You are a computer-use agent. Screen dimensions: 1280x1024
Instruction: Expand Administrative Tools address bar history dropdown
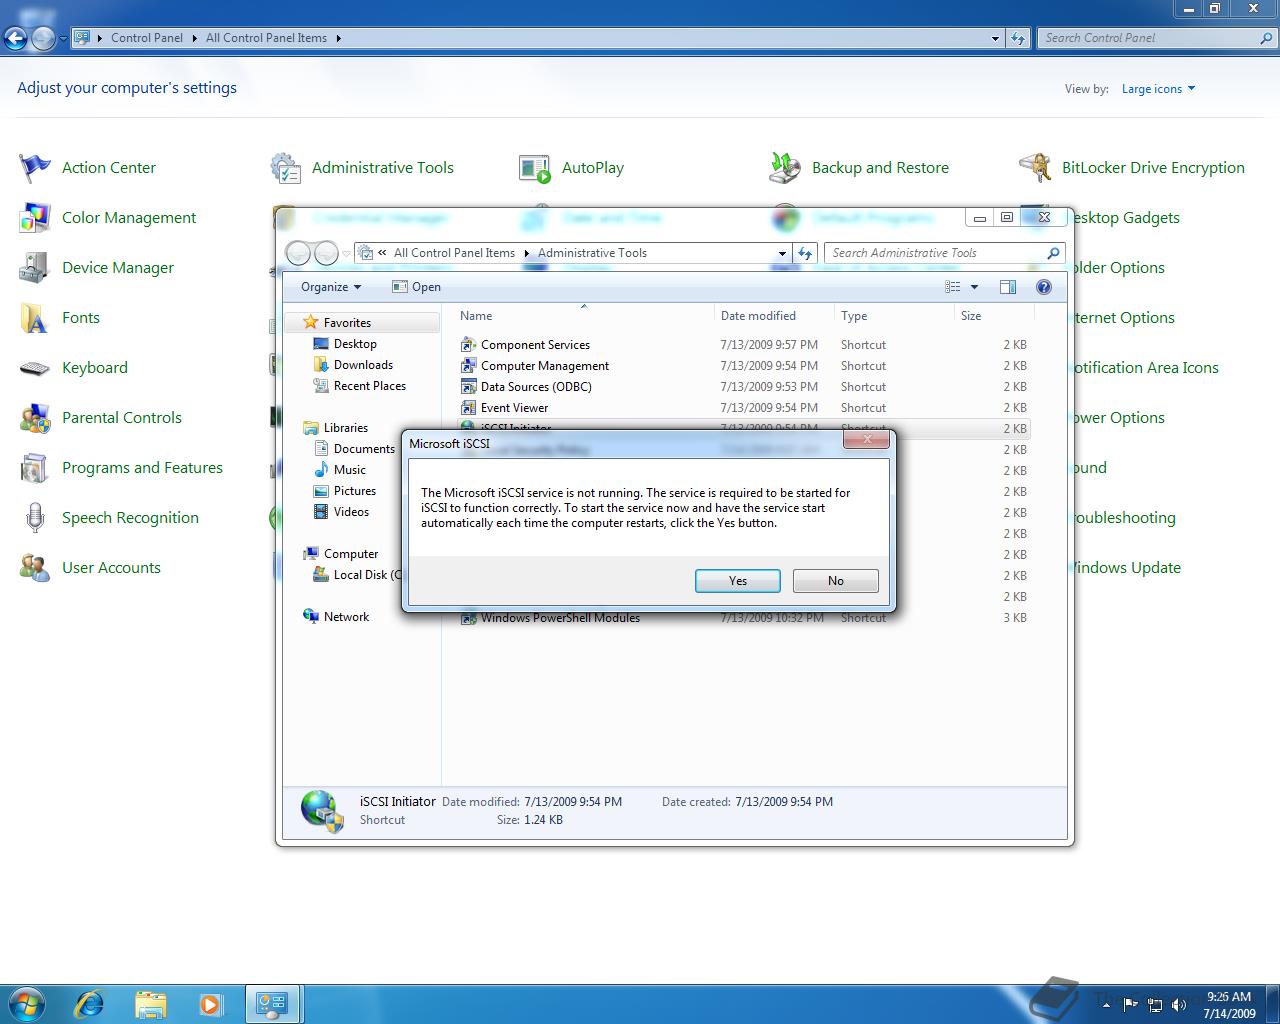click(782, 253)
